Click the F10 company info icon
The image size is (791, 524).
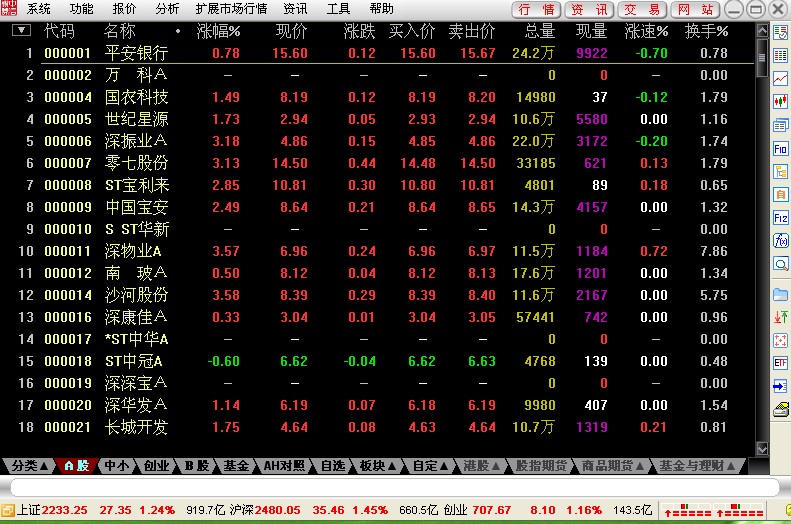point(780,148)
